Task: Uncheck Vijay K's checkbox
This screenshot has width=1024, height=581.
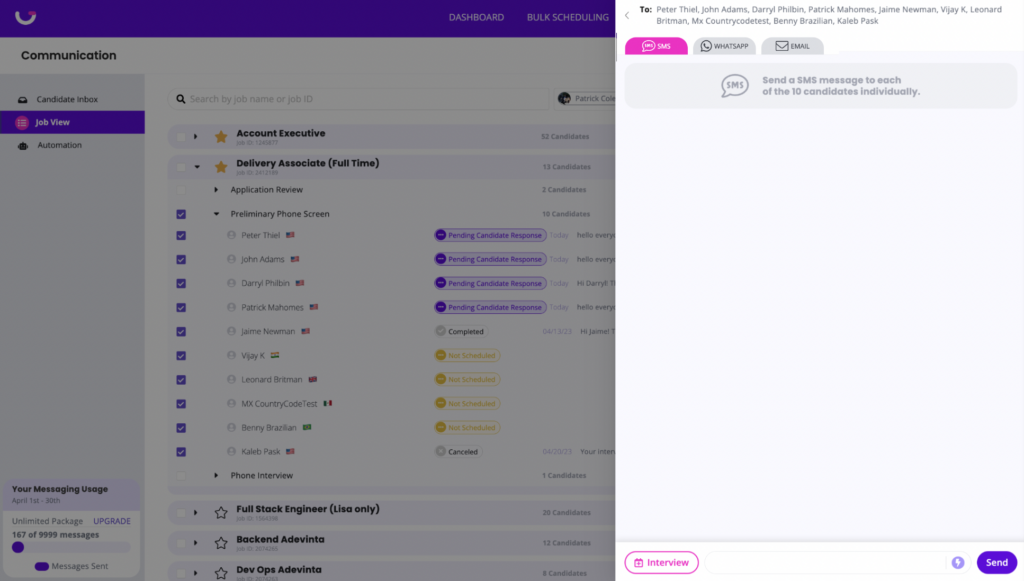Action: click(x=181, y=356)
